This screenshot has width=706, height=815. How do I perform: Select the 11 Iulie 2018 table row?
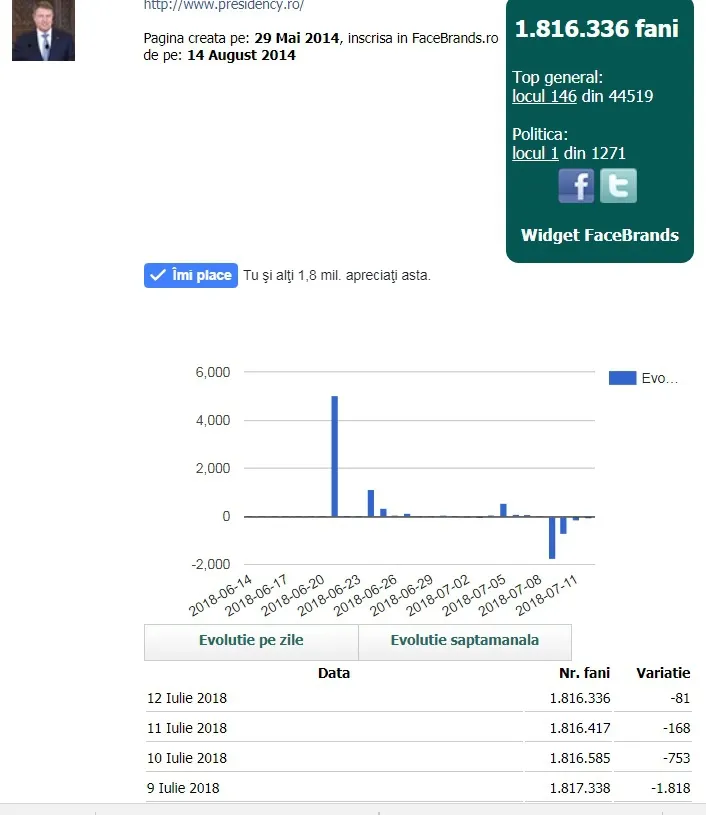(419, 728)
